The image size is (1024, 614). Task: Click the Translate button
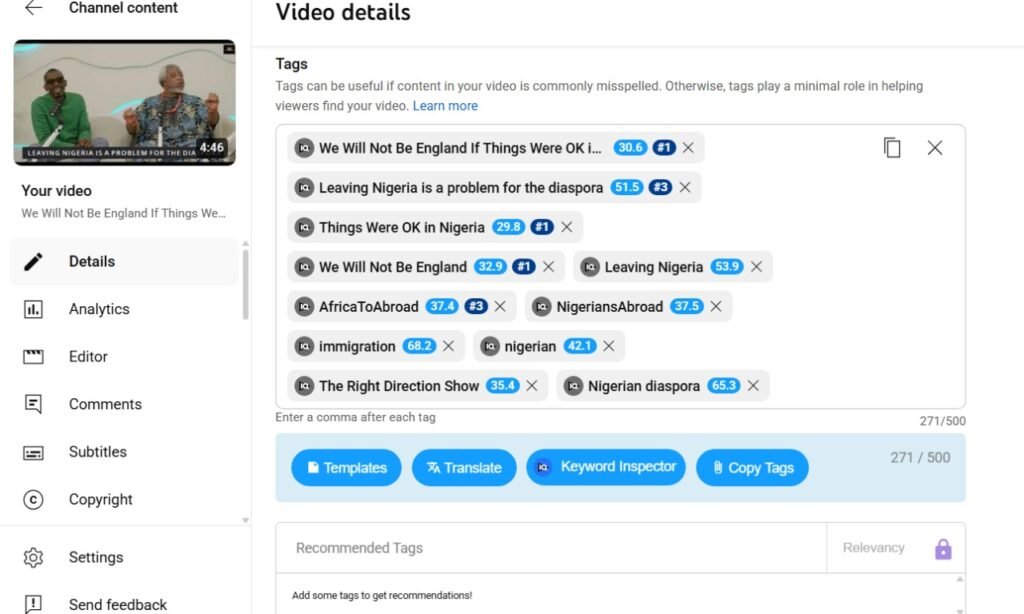(x=464, y=468)
